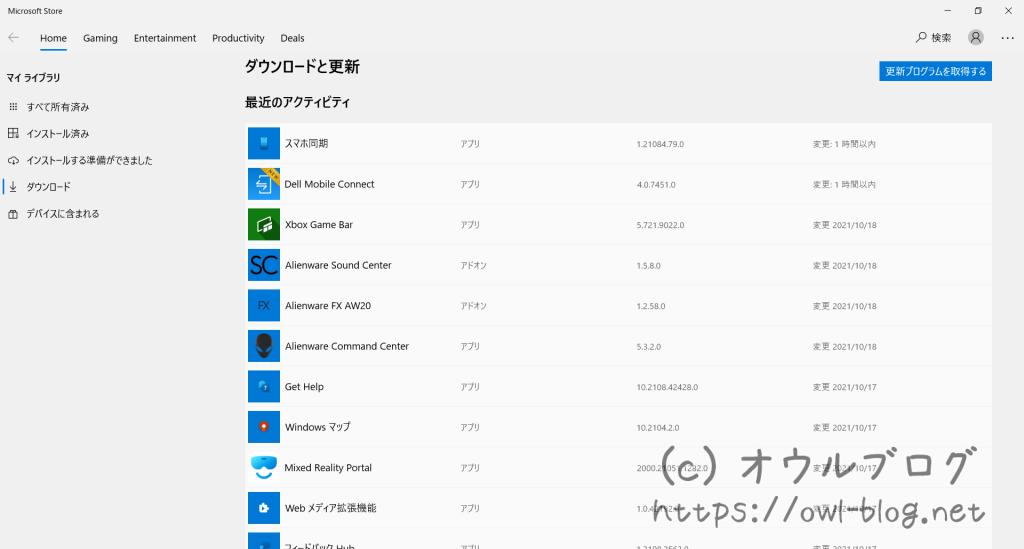Click the Dell Mobile Connect app icon
The width and height of the screenshot is (1024, 549).
[264, 184]
